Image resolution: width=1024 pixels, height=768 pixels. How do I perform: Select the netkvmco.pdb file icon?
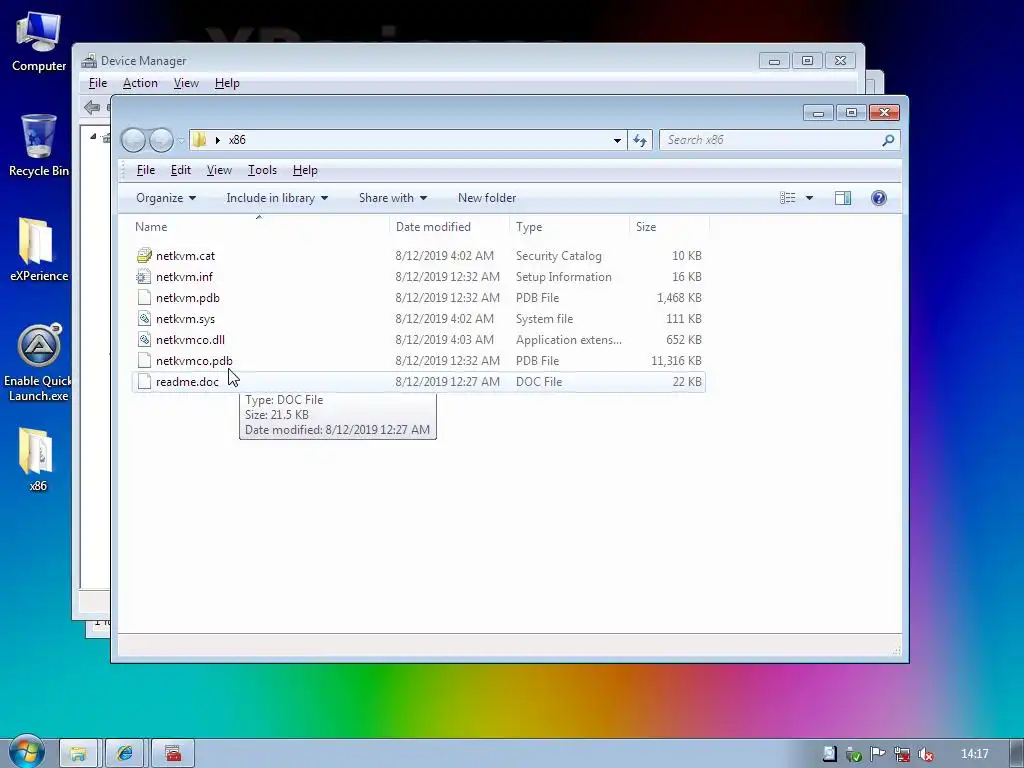tap(144, 360)
